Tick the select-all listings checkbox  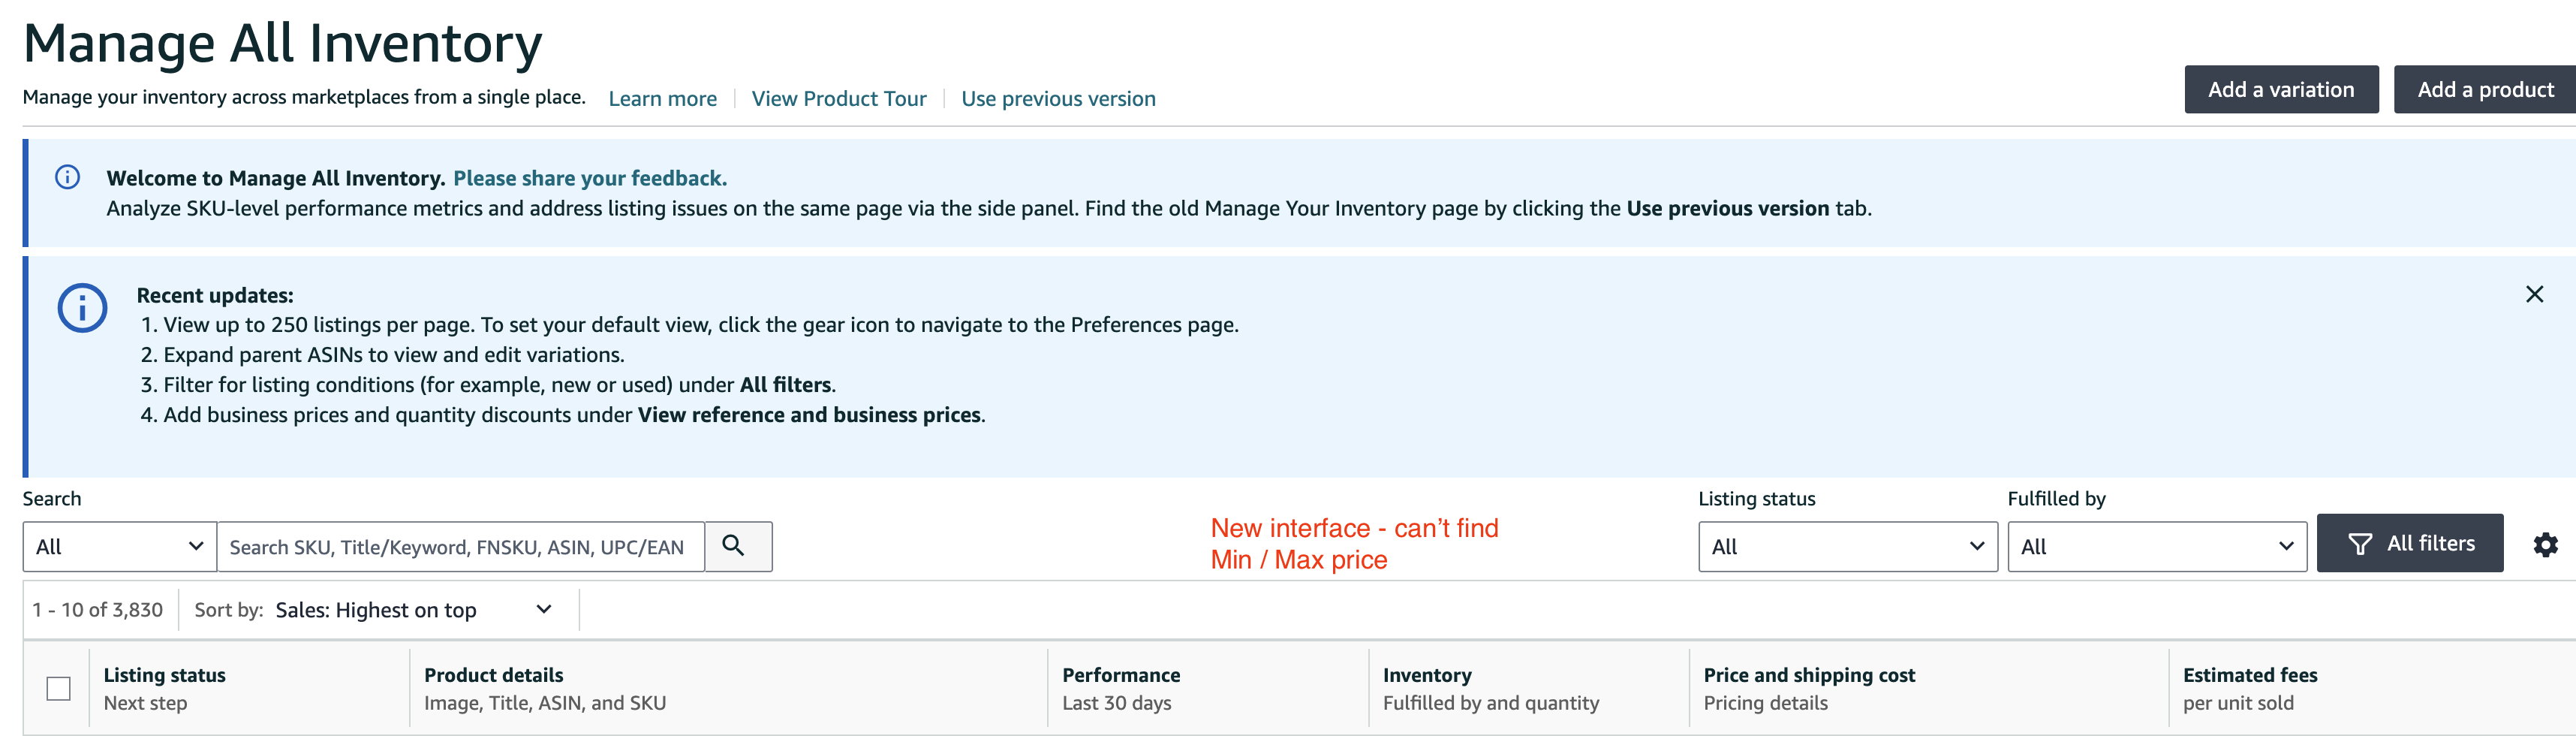pos(59,689)
